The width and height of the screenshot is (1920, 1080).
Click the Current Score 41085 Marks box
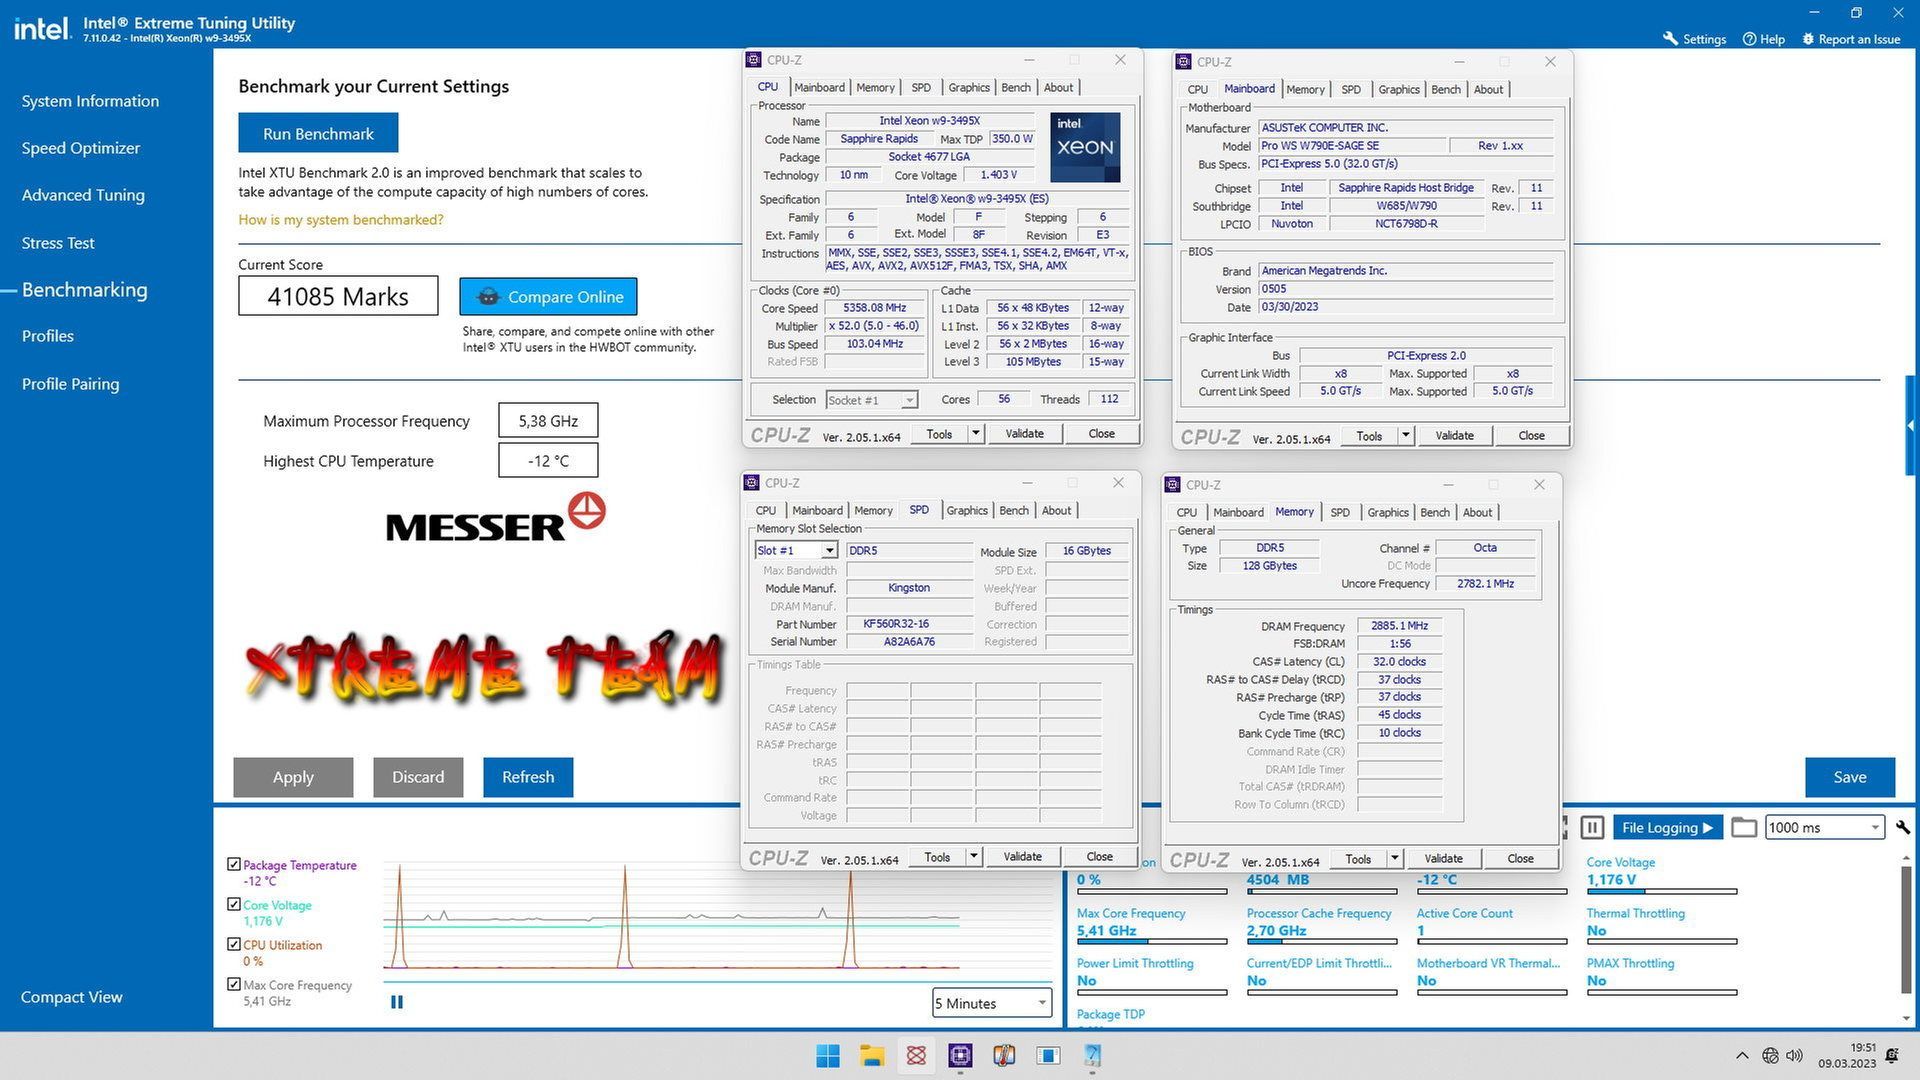click(338, 296)
